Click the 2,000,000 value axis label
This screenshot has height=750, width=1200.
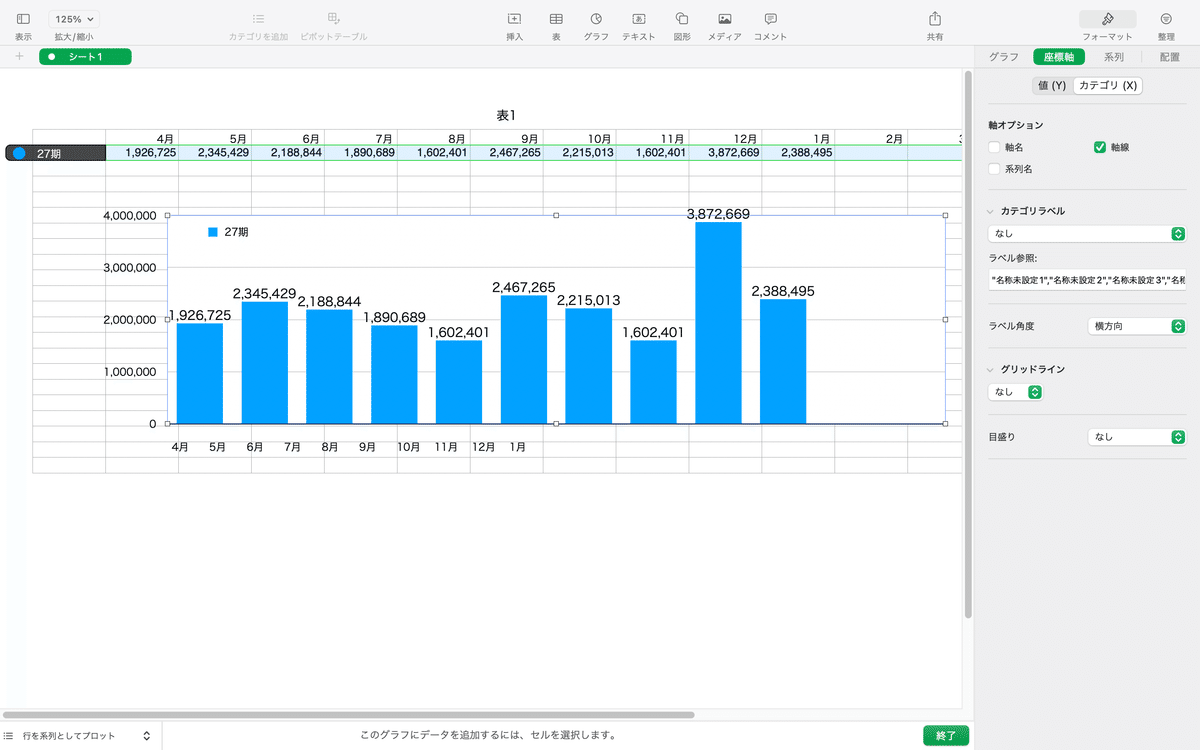coord(131,320)
